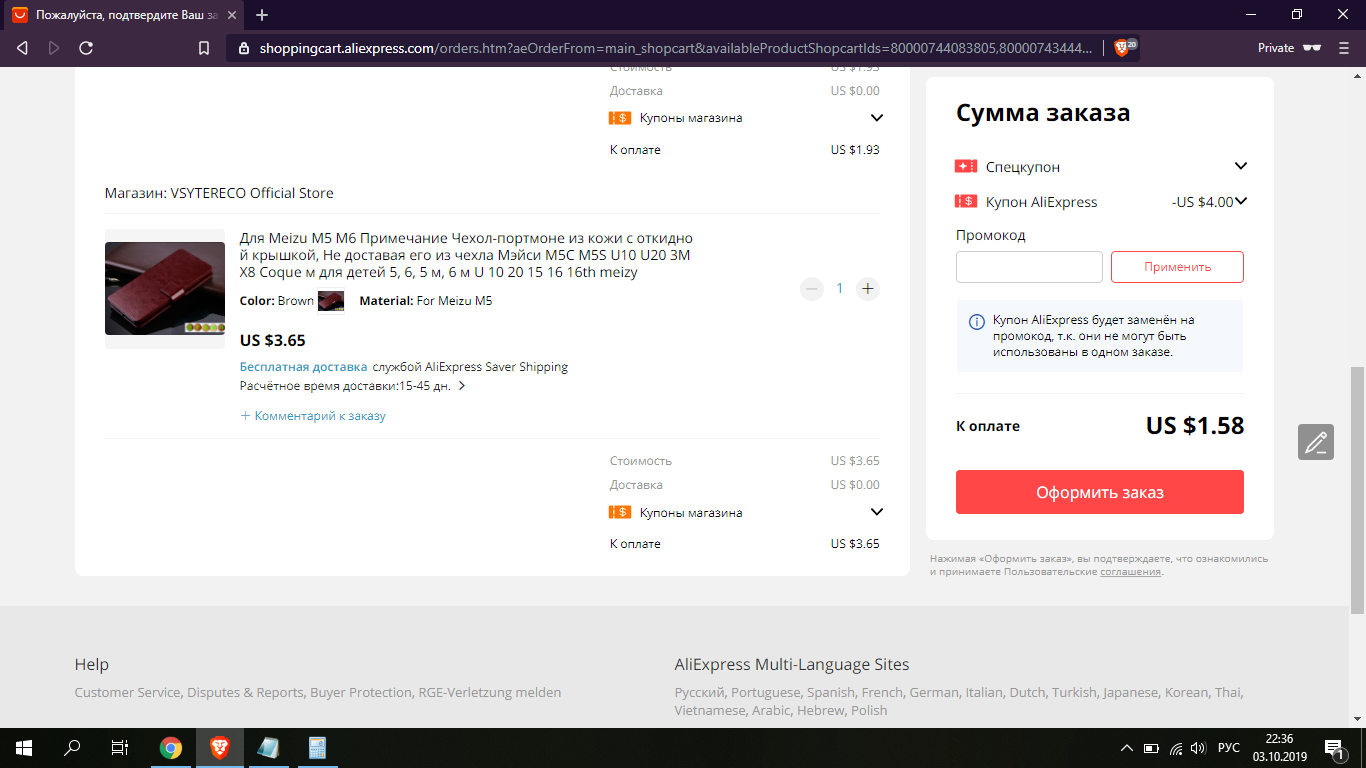
Task: Go back to the previous page
Action: [x=22, y=48]
